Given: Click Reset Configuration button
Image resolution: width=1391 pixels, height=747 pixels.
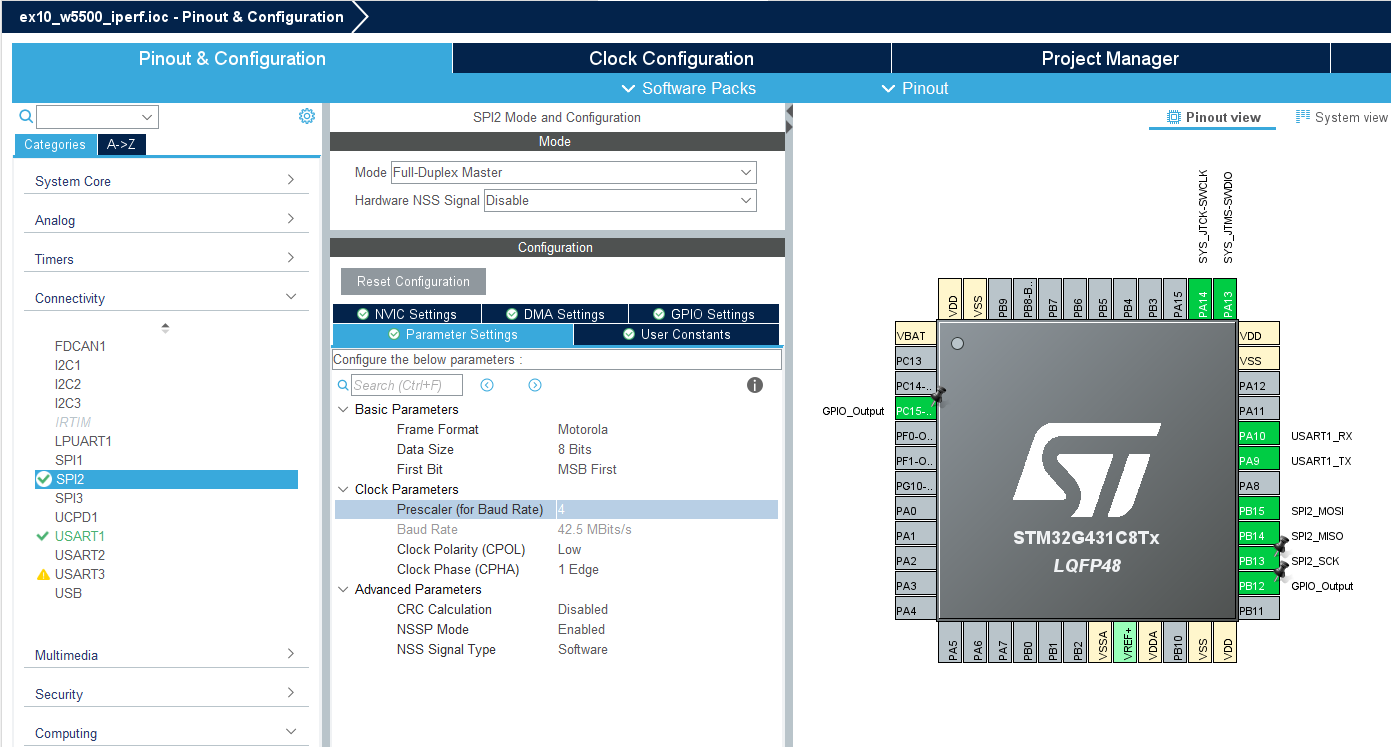Looking at the screenshot, I should (413, 281).
